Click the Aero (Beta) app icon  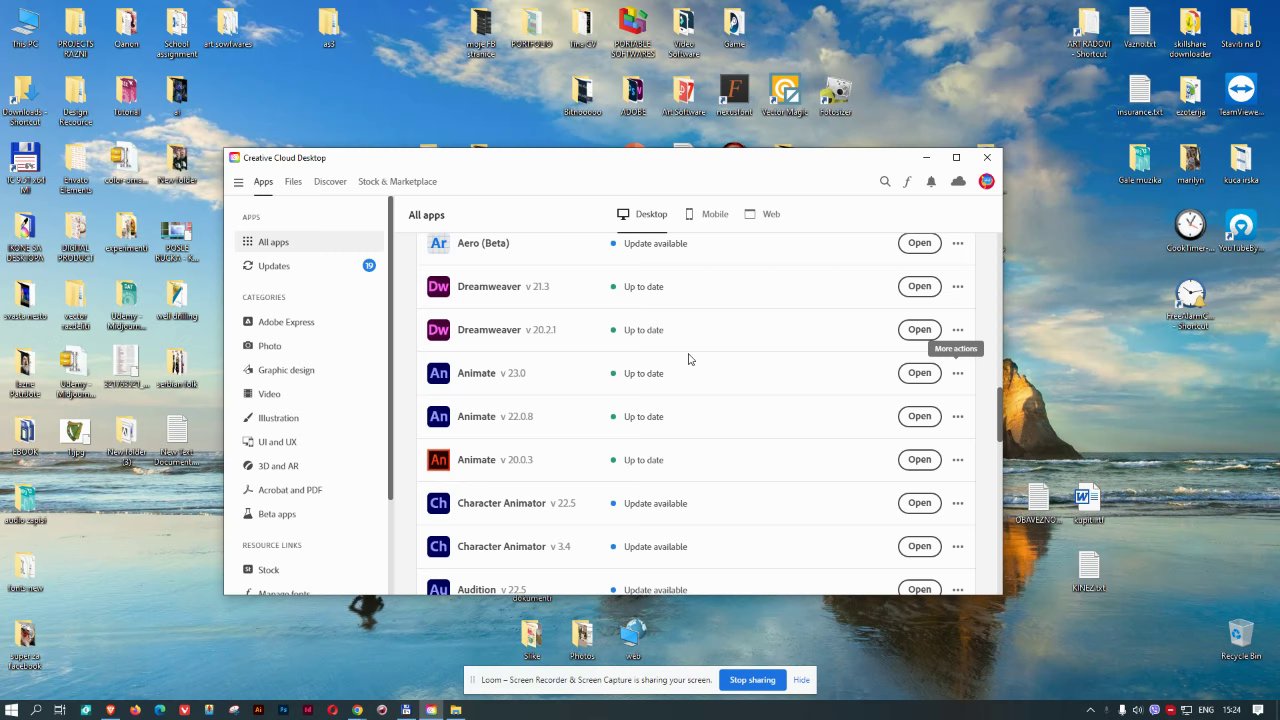(438, 243)
